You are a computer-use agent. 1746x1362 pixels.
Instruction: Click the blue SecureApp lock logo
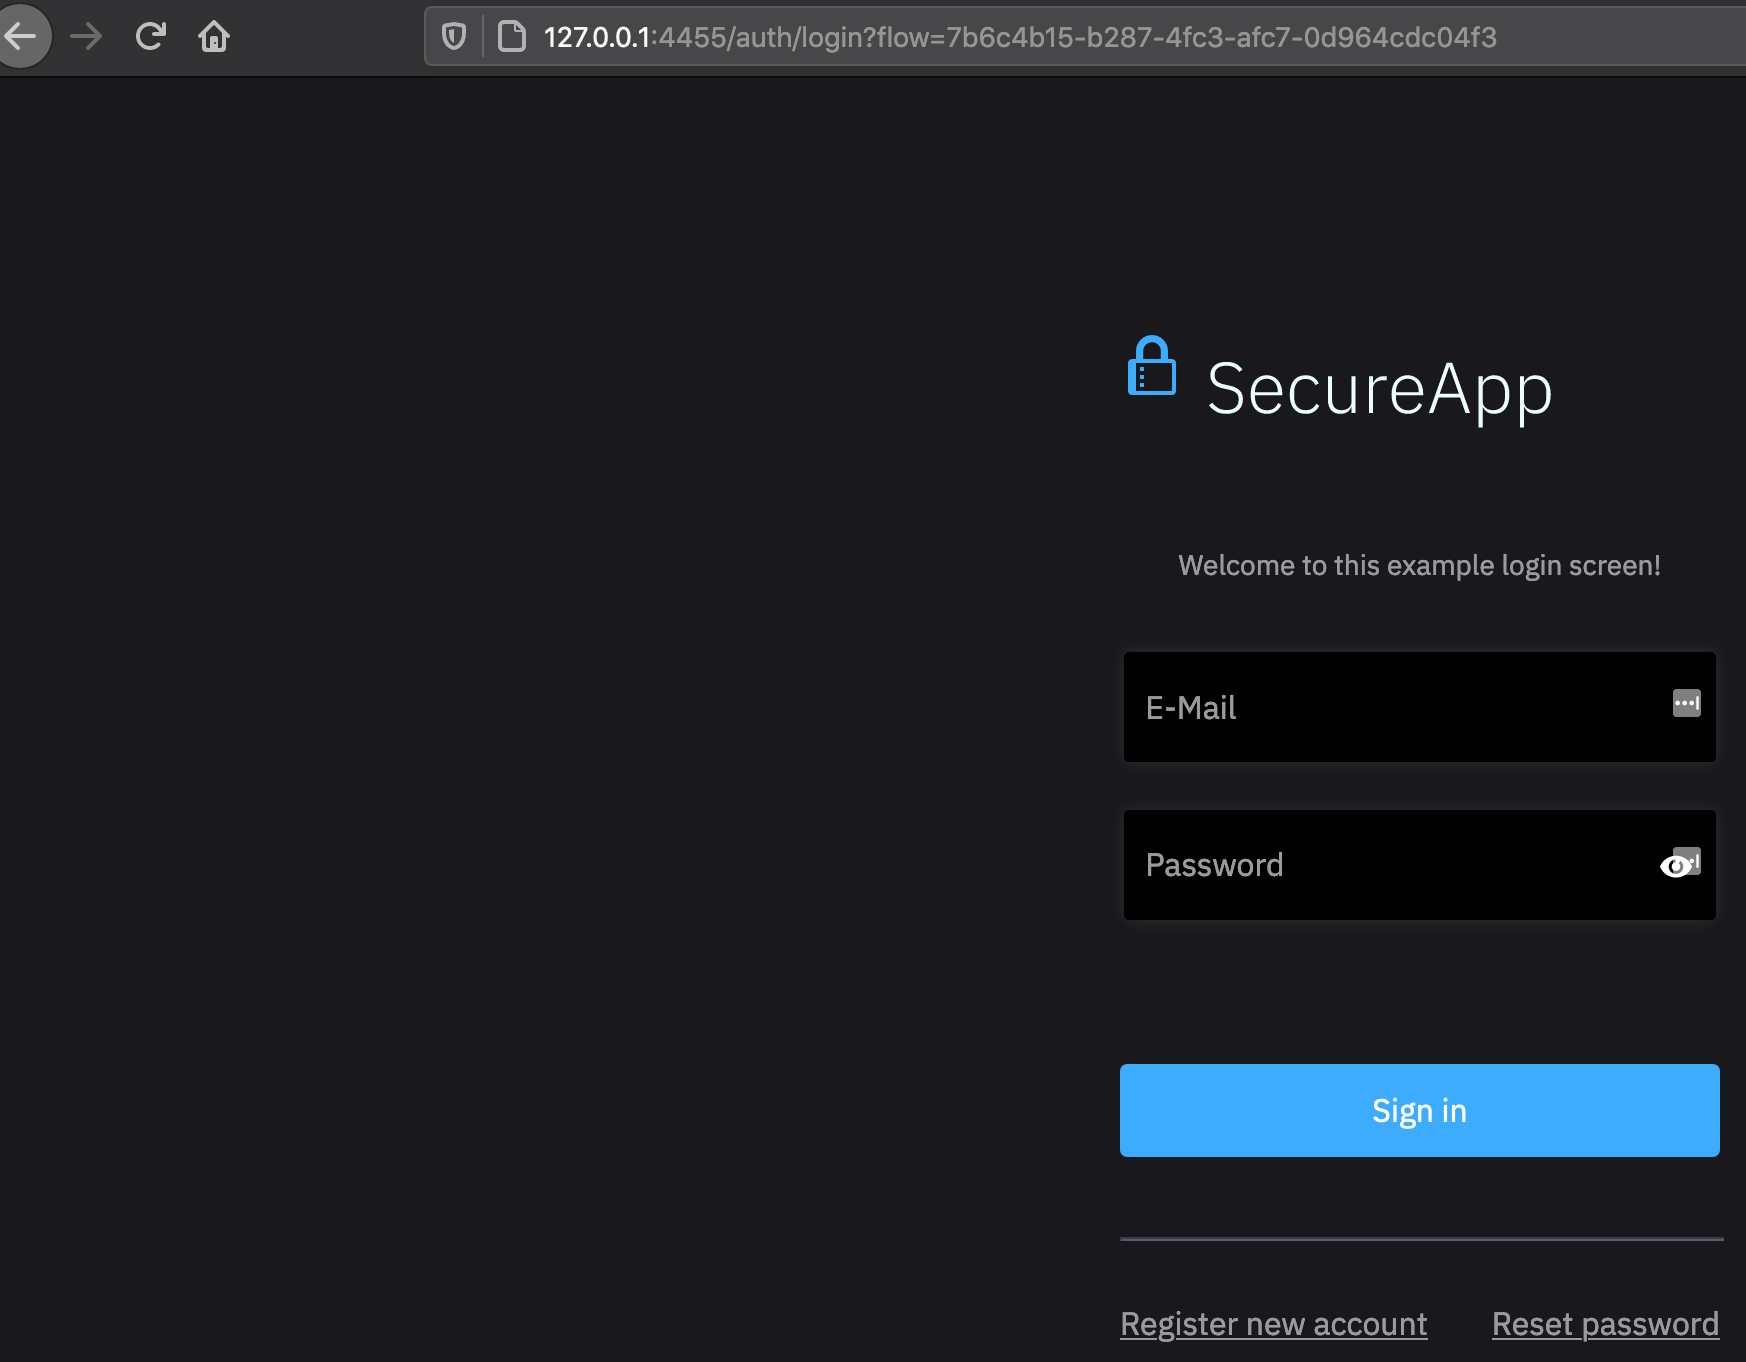click(1152, 366)
